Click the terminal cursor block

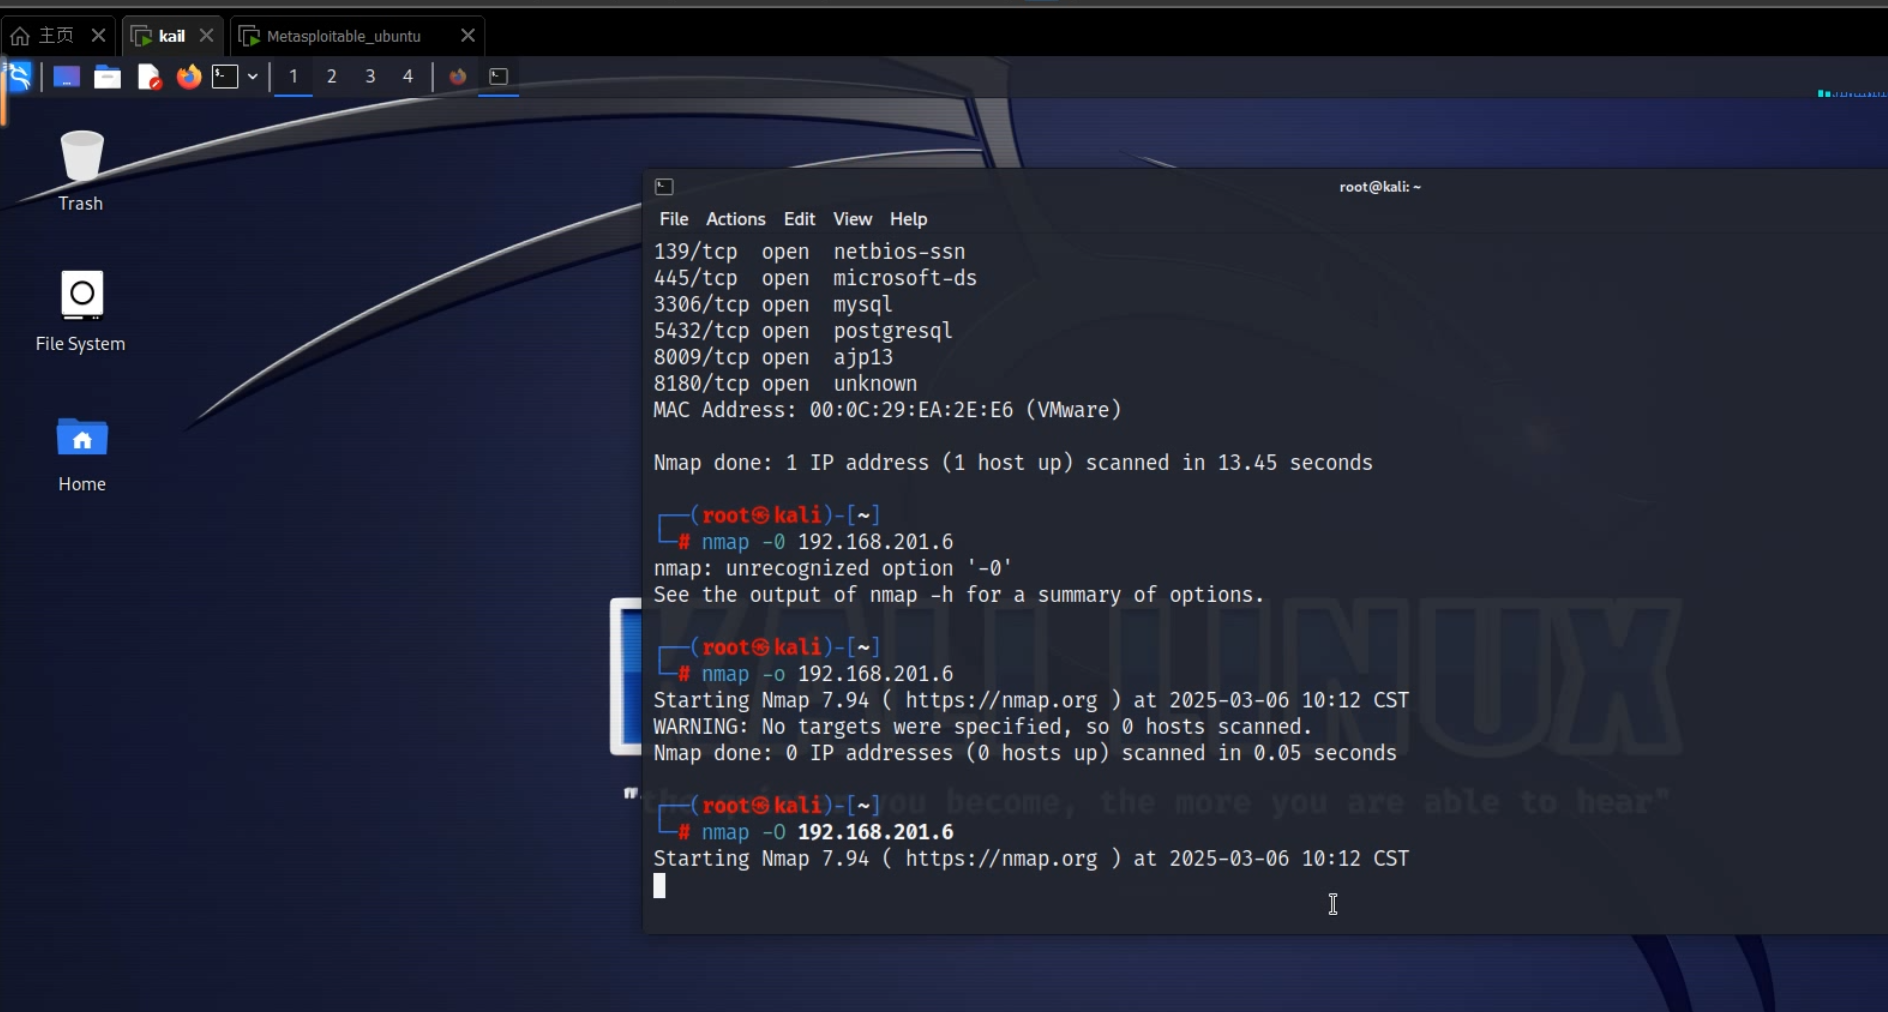pyautogui.click(x=660, y=886)
